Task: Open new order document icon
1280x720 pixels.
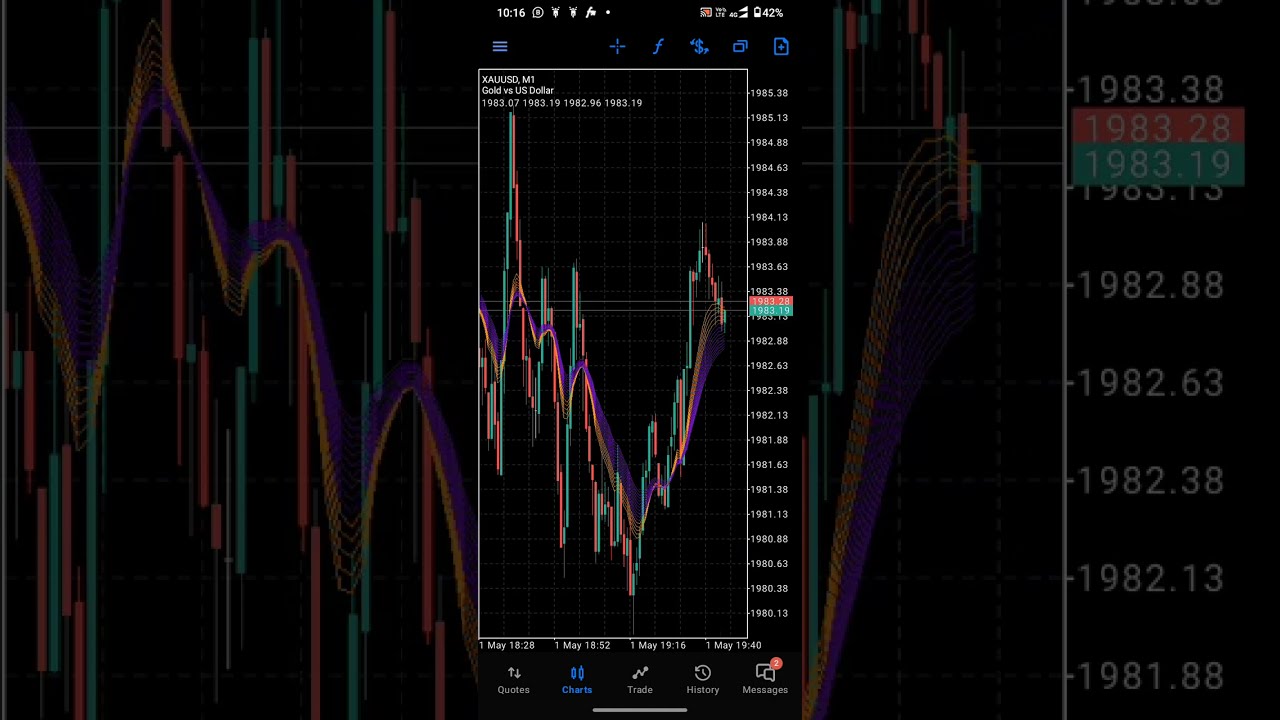Action: (781, 46)
